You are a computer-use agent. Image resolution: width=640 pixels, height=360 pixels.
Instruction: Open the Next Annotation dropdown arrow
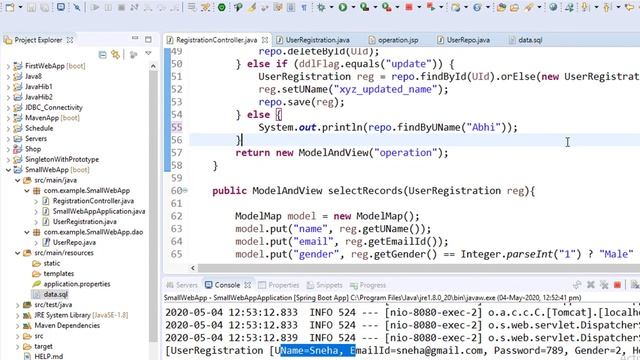(x=596, y=7)
